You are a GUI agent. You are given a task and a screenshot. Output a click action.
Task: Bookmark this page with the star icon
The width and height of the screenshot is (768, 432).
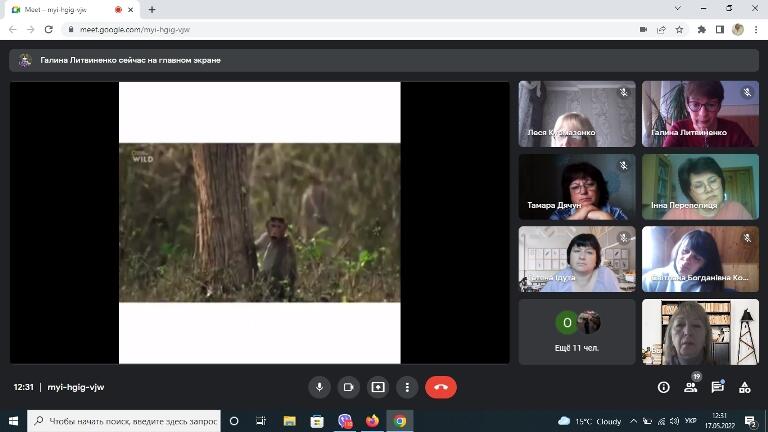tap(679, 29)
